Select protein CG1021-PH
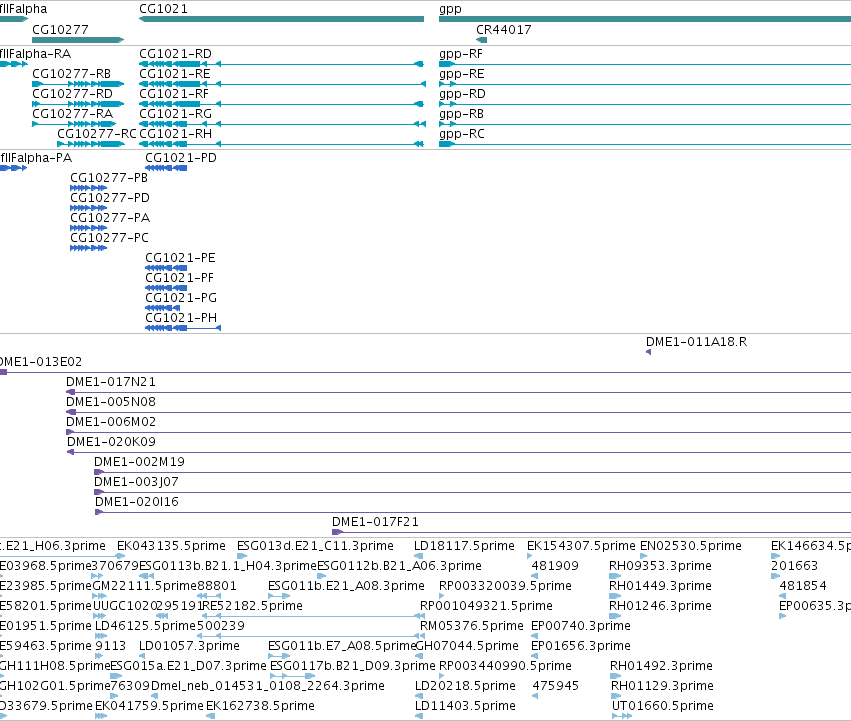The height and width of the screenshot is (721, 851). coord(183,328)
